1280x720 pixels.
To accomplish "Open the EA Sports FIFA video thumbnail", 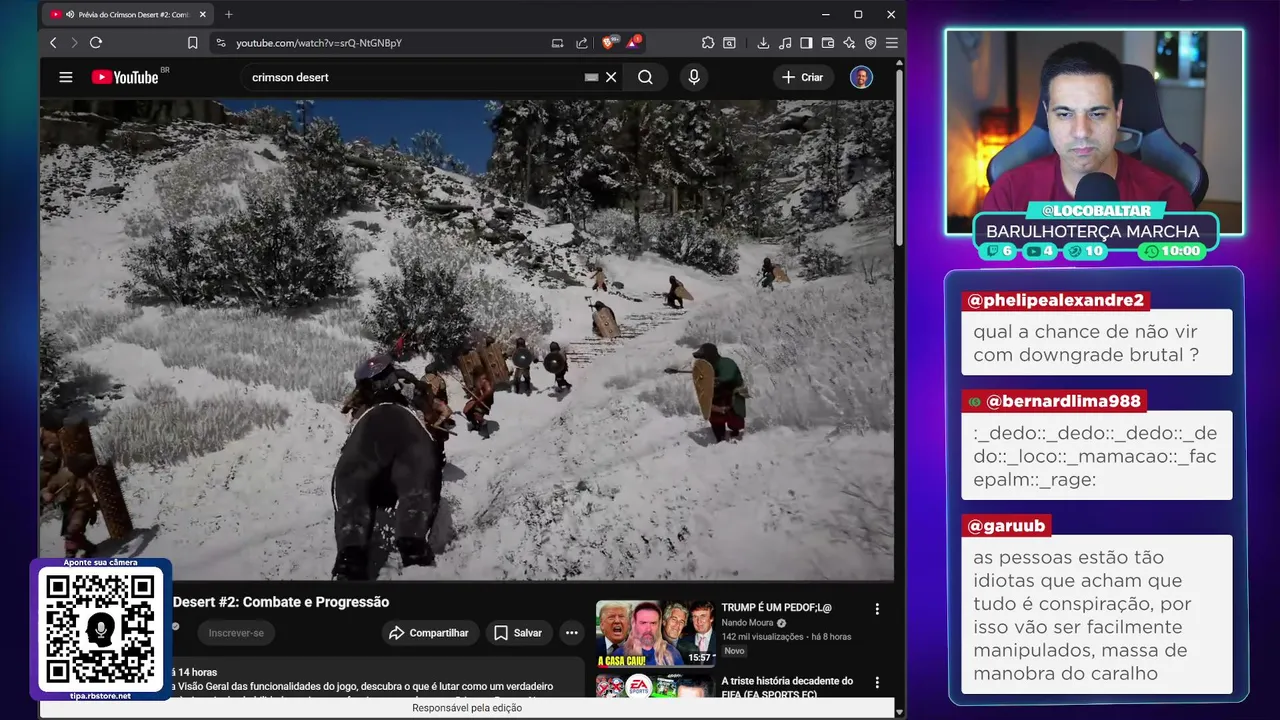I will point(655,685).
